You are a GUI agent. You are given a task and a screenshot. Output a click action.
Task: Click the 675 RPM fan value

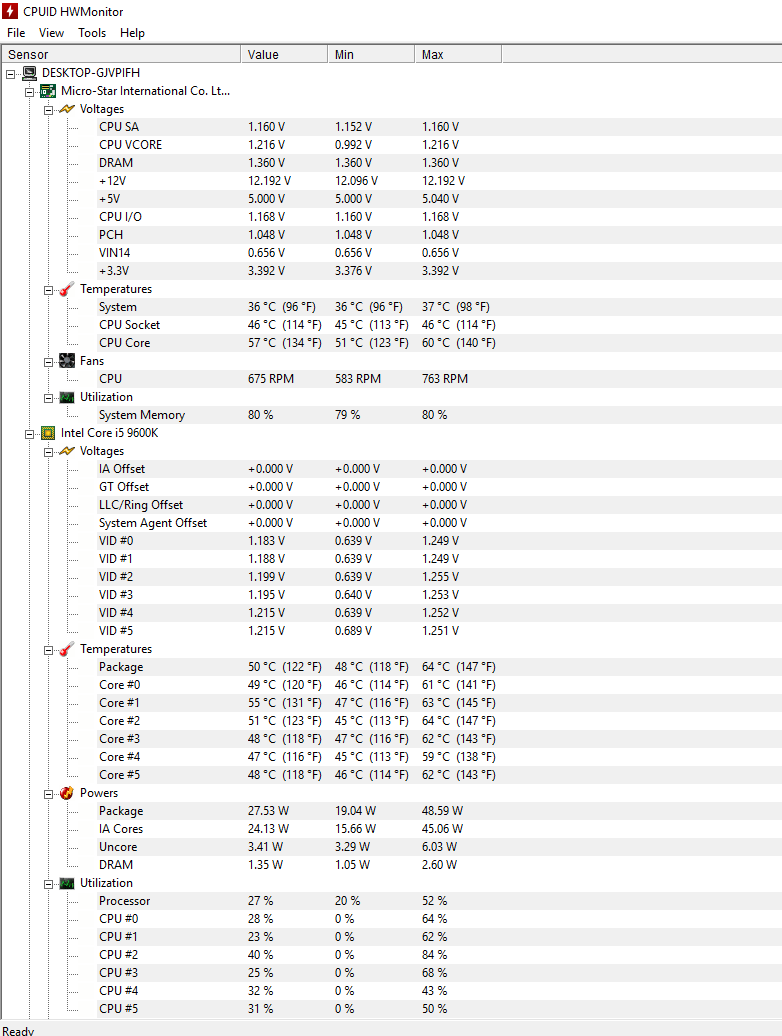pos(271,379)
